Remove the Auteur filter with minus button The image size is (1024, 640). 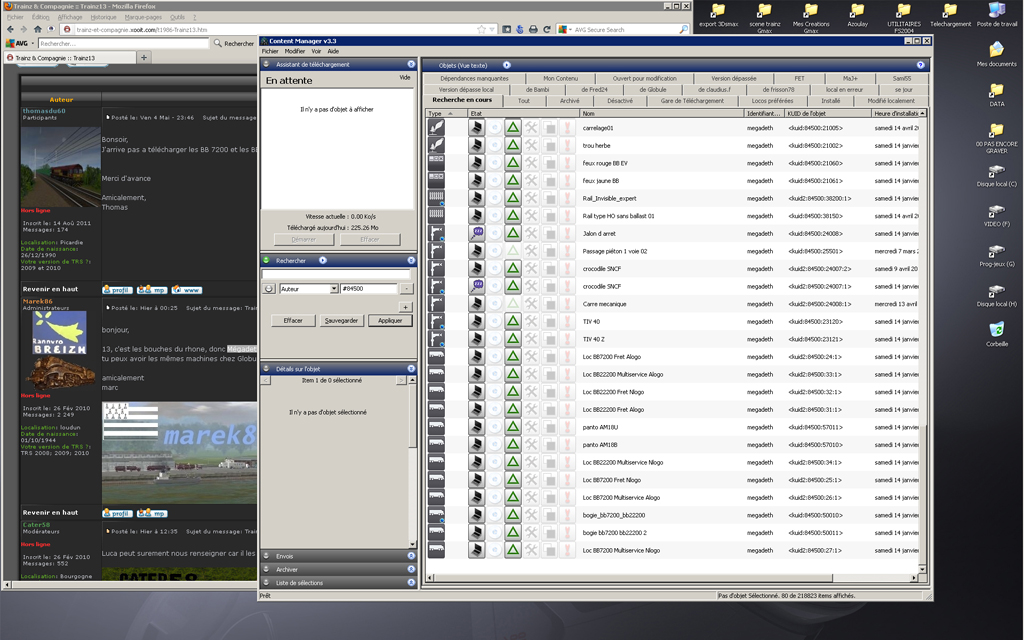(x=406, y=289)
